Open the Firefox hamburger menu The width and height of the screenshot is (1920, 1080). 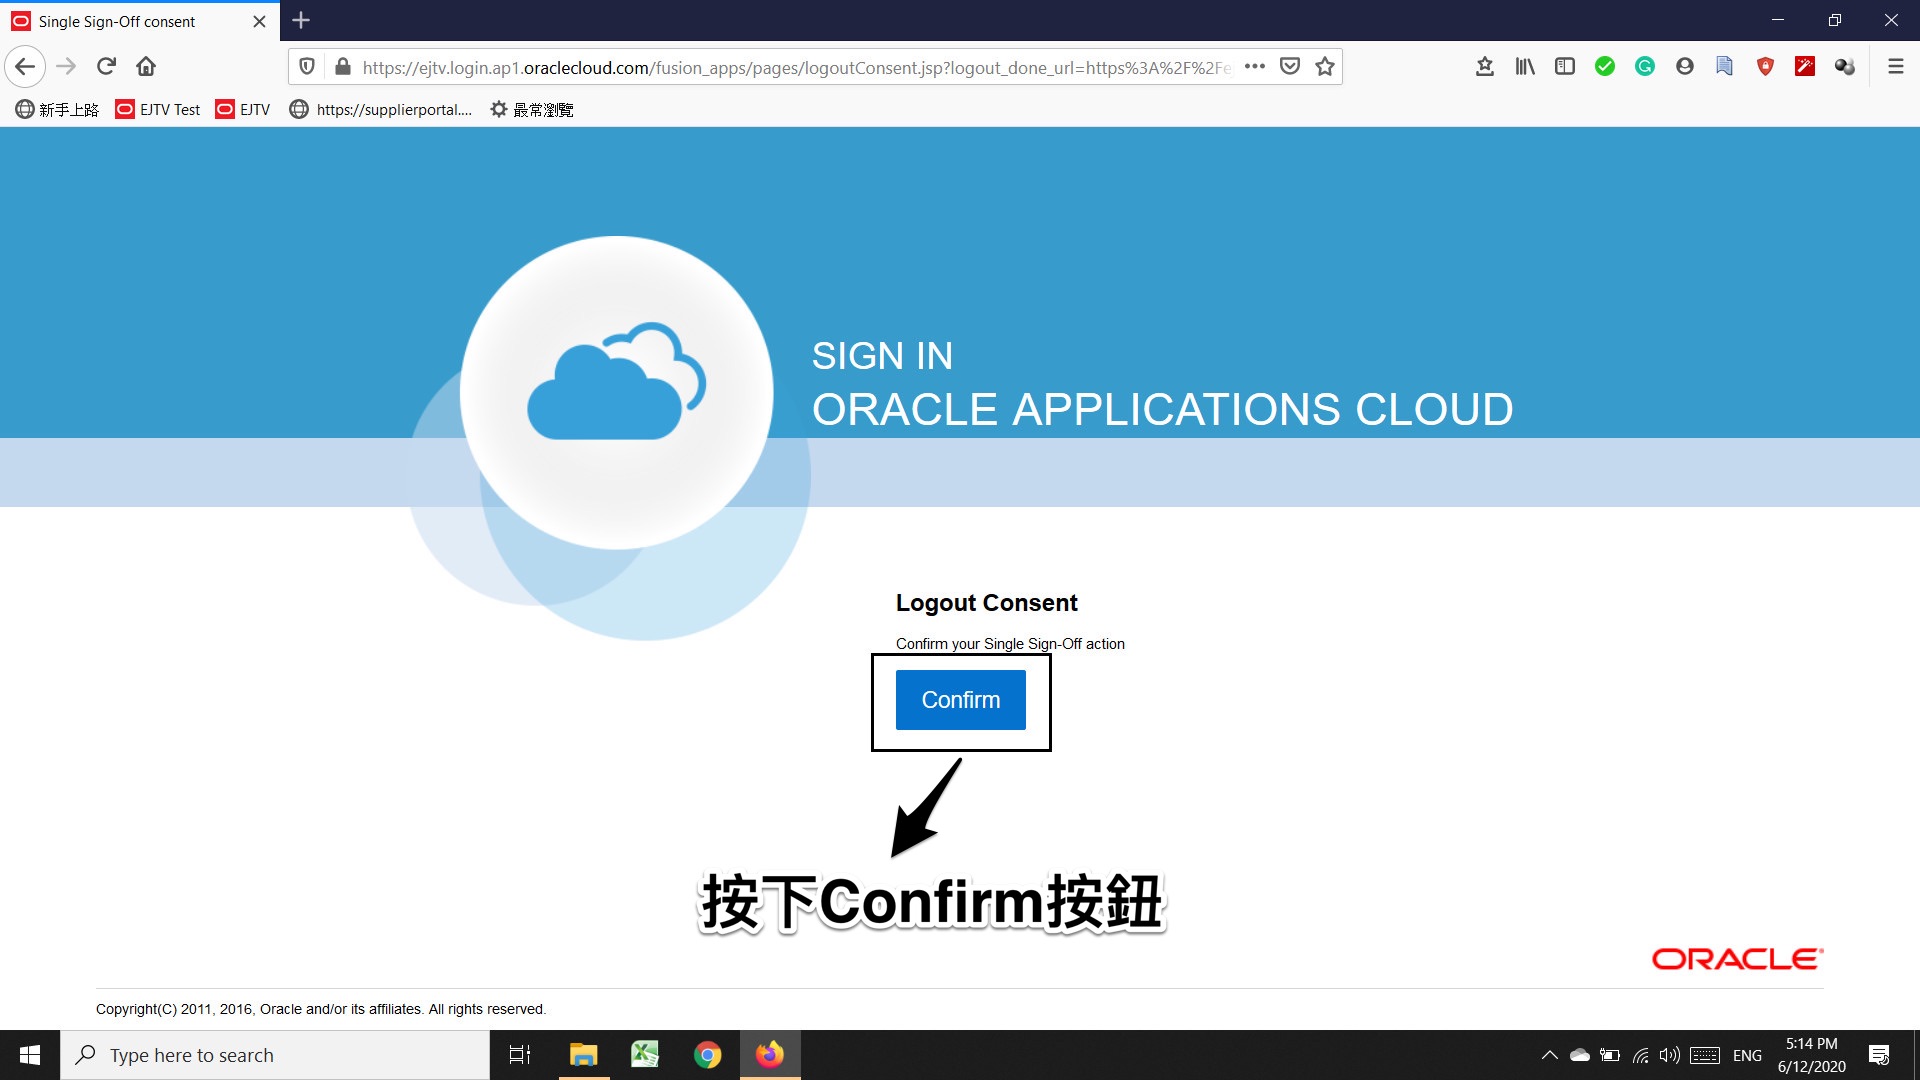pyautogui.click(x=1895, y=67)
